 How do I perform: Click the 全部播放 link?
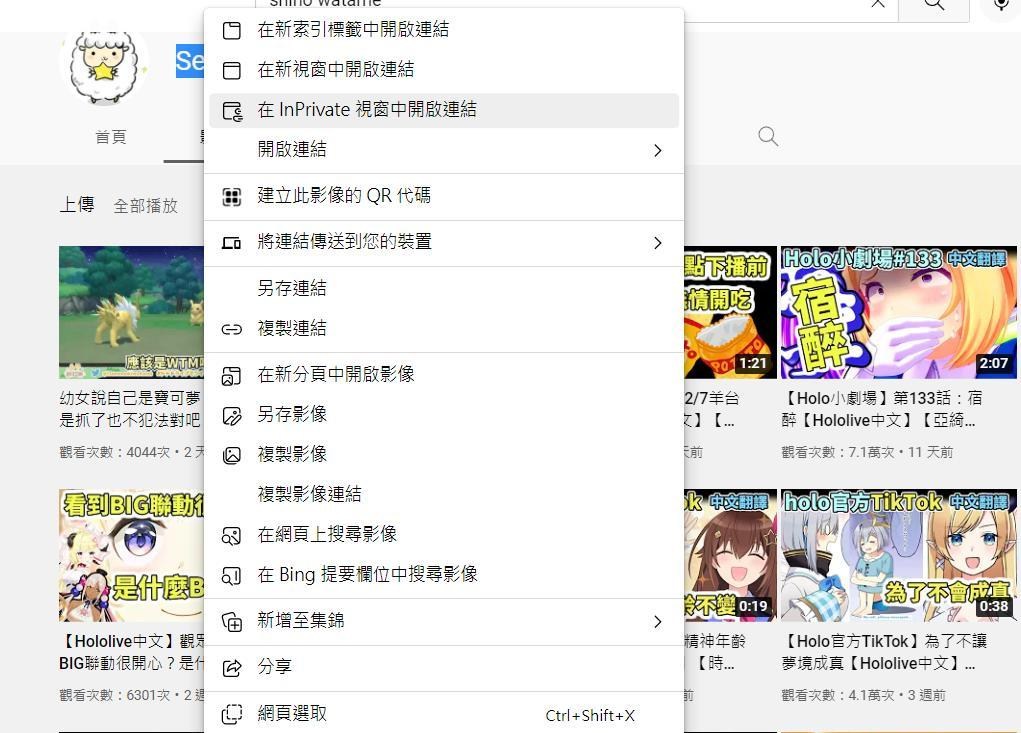tap(146, 206)
